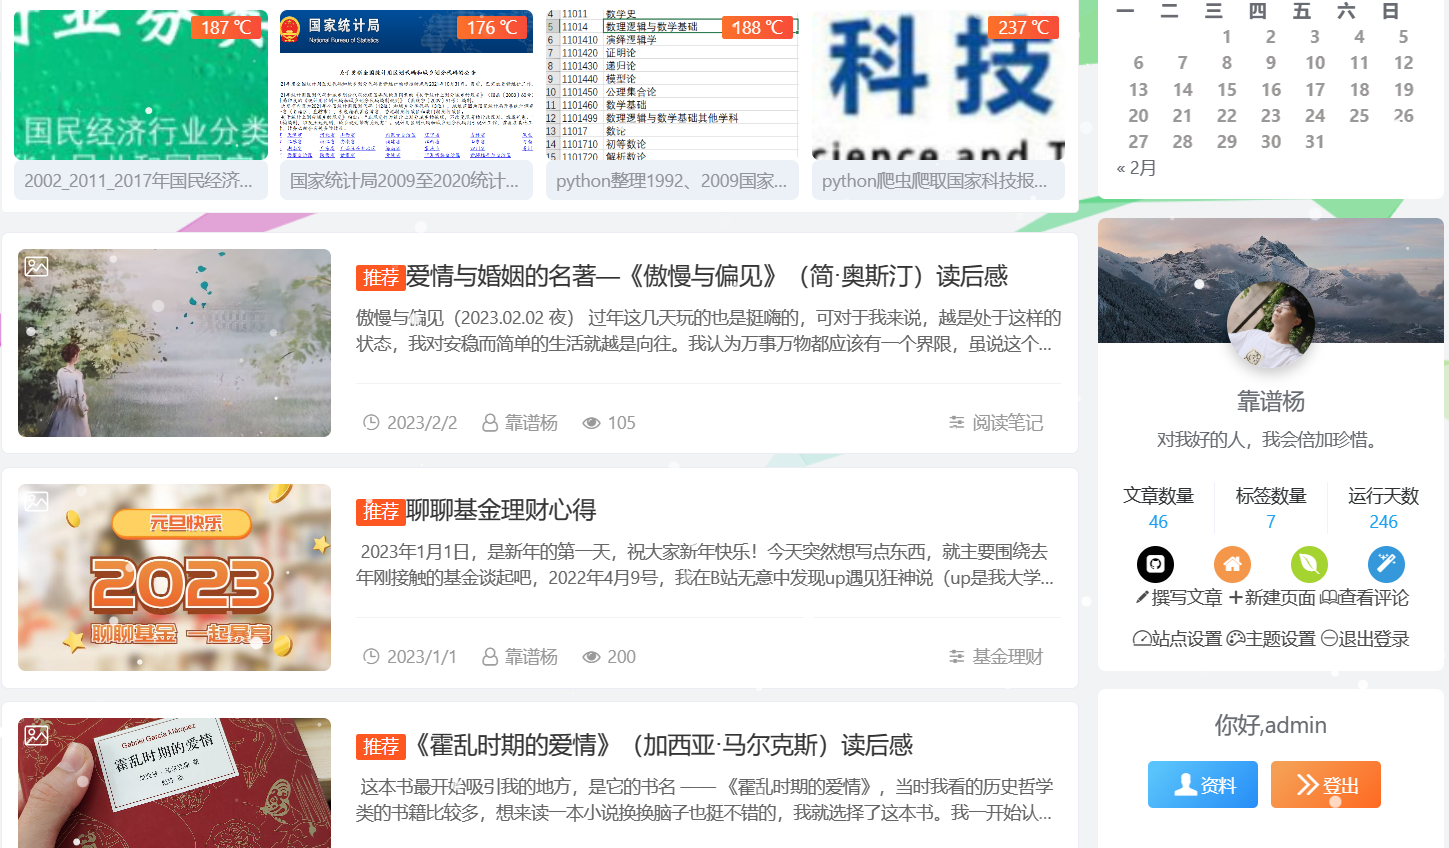The height and width of the screenshot is (848, 1449).
Task: Click 退出登录 to log out
Action: pyautogui.click(x=1365, y=639)
